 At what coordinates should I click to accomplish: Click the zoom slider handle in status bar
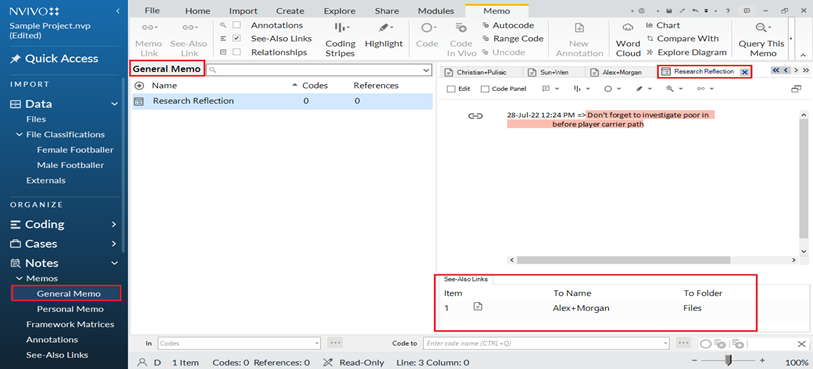tap(728, 360)
